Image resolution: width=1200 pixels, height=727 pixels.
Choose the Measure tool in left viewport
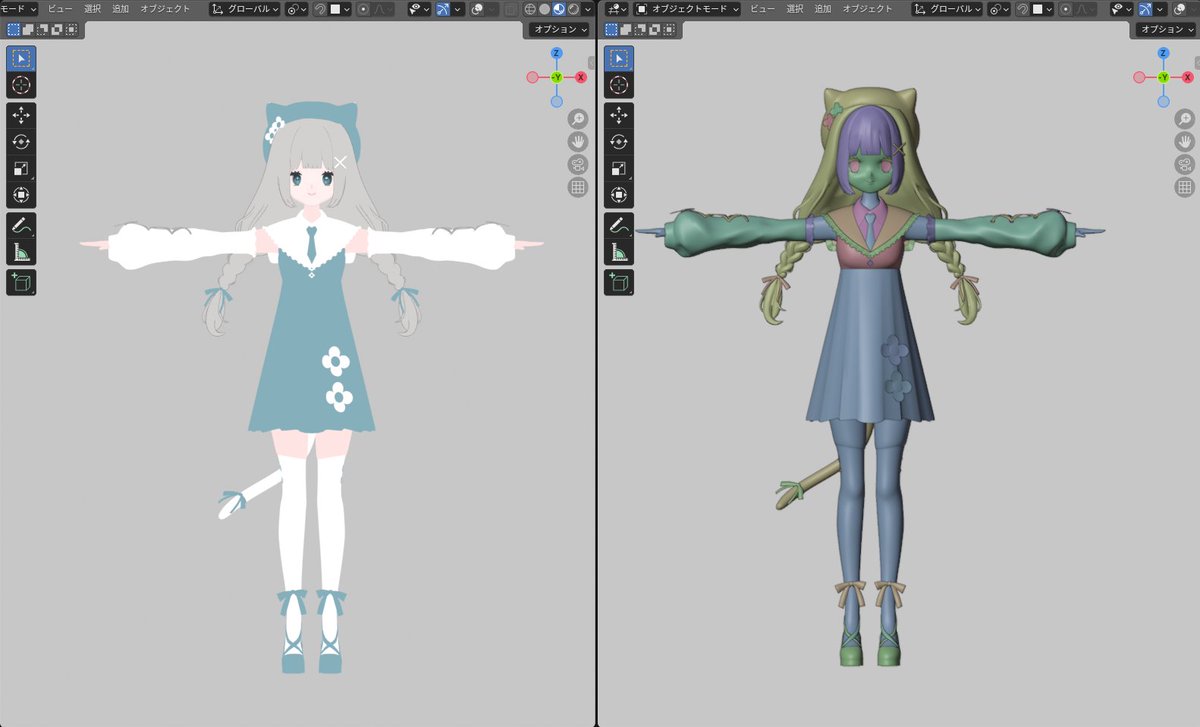coord(21,252)
